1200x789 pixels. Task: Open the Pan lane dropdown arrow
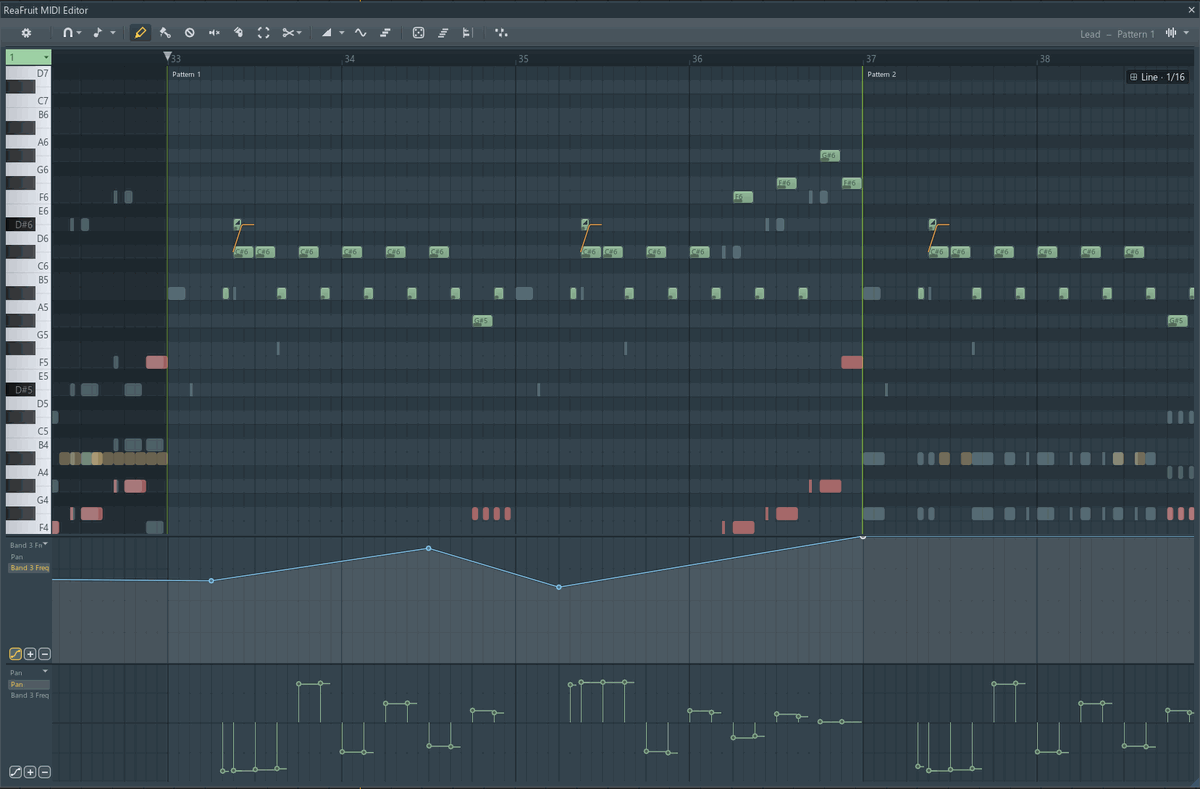coord(46,673)
